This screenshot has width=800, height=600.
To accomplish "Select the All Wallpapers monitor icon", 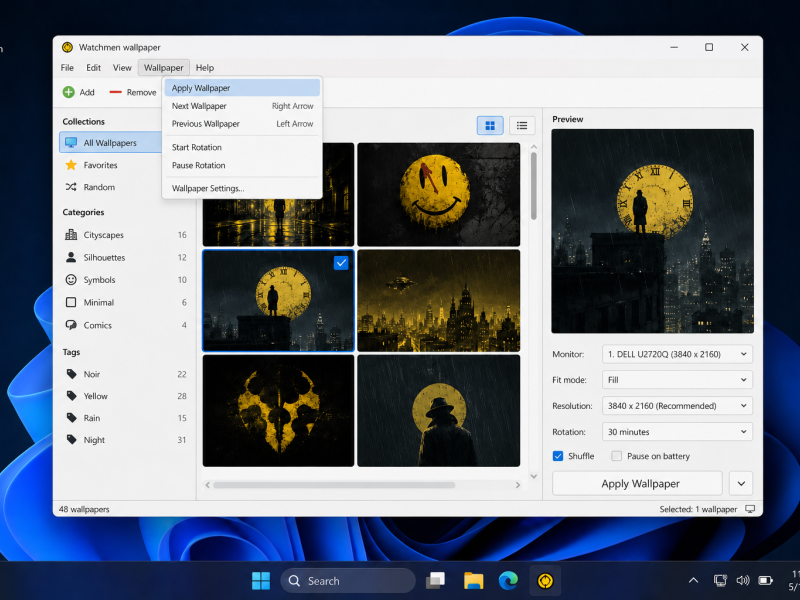I will point(71,142).
